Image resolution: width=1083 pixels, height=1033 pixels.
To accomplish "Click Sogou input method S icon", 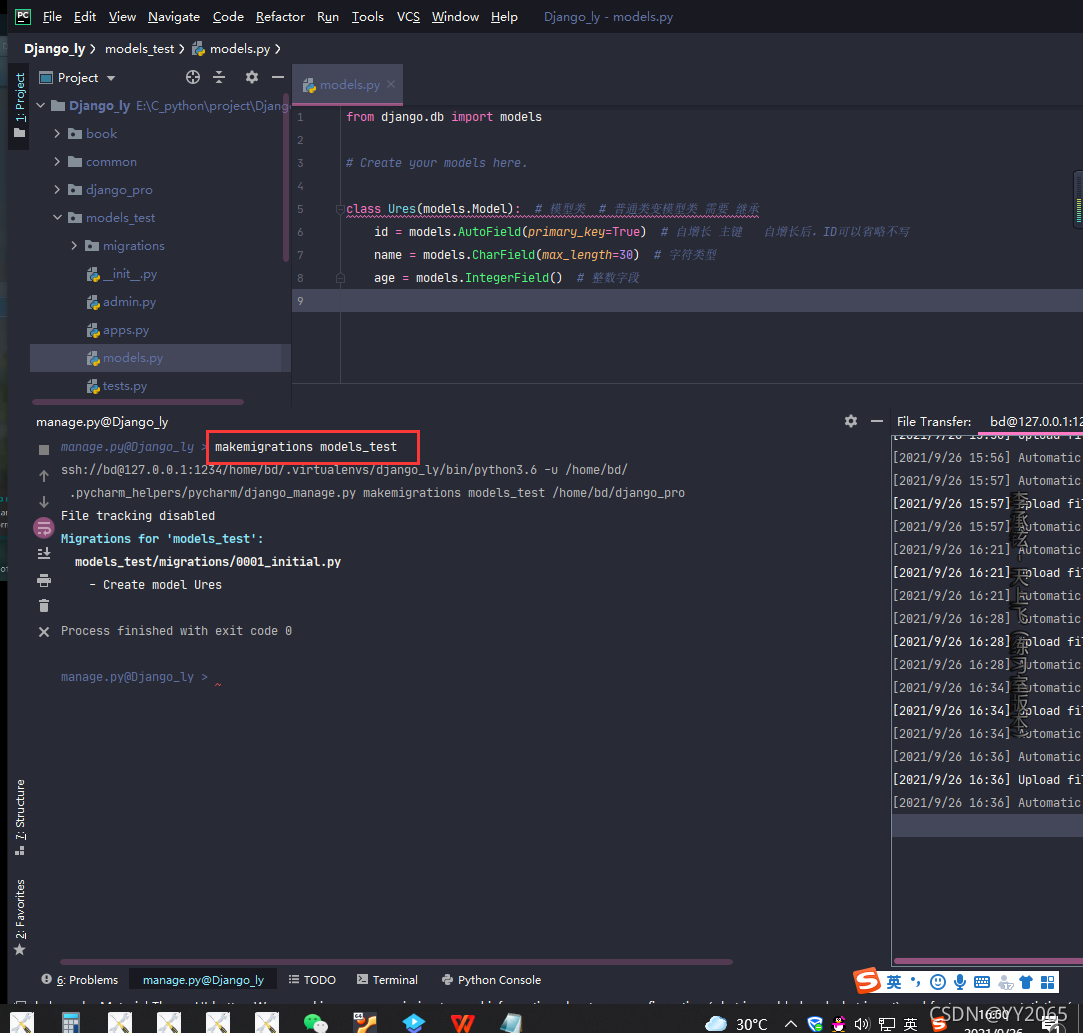I will coord(867,981).
